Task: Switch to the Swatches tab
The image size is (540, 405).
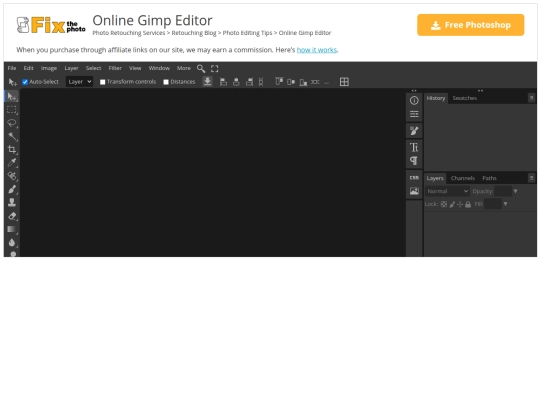Action: [x=465, y=98]
